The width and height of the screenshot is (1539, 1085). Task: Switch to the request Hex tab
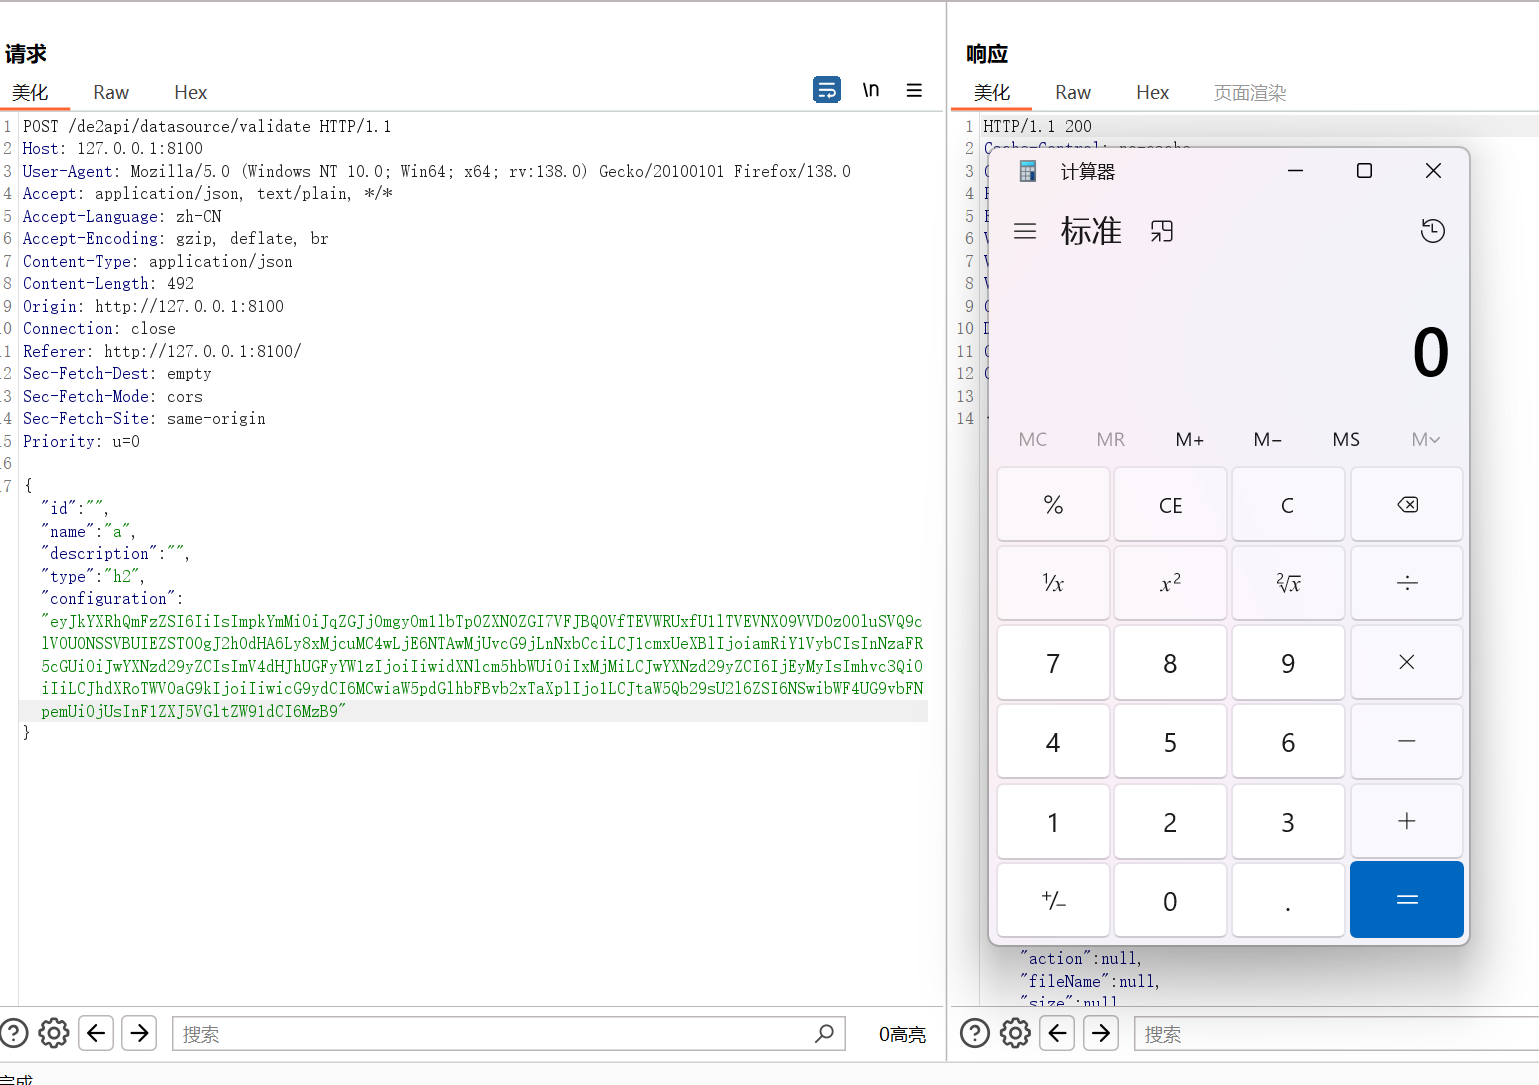(x=190, y=92)
